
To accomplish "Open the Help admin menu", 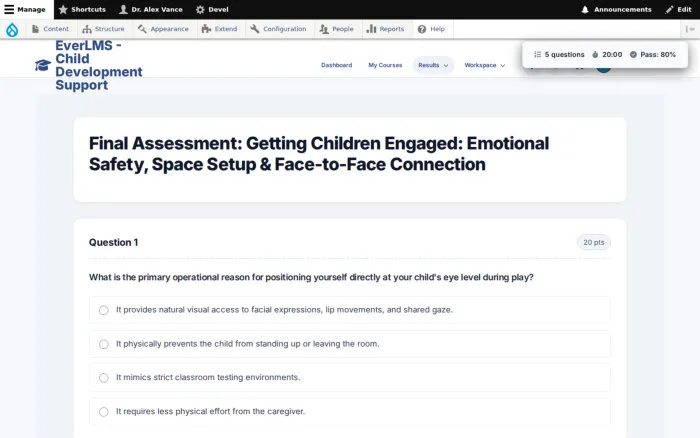I will click(x=431, y=29).
